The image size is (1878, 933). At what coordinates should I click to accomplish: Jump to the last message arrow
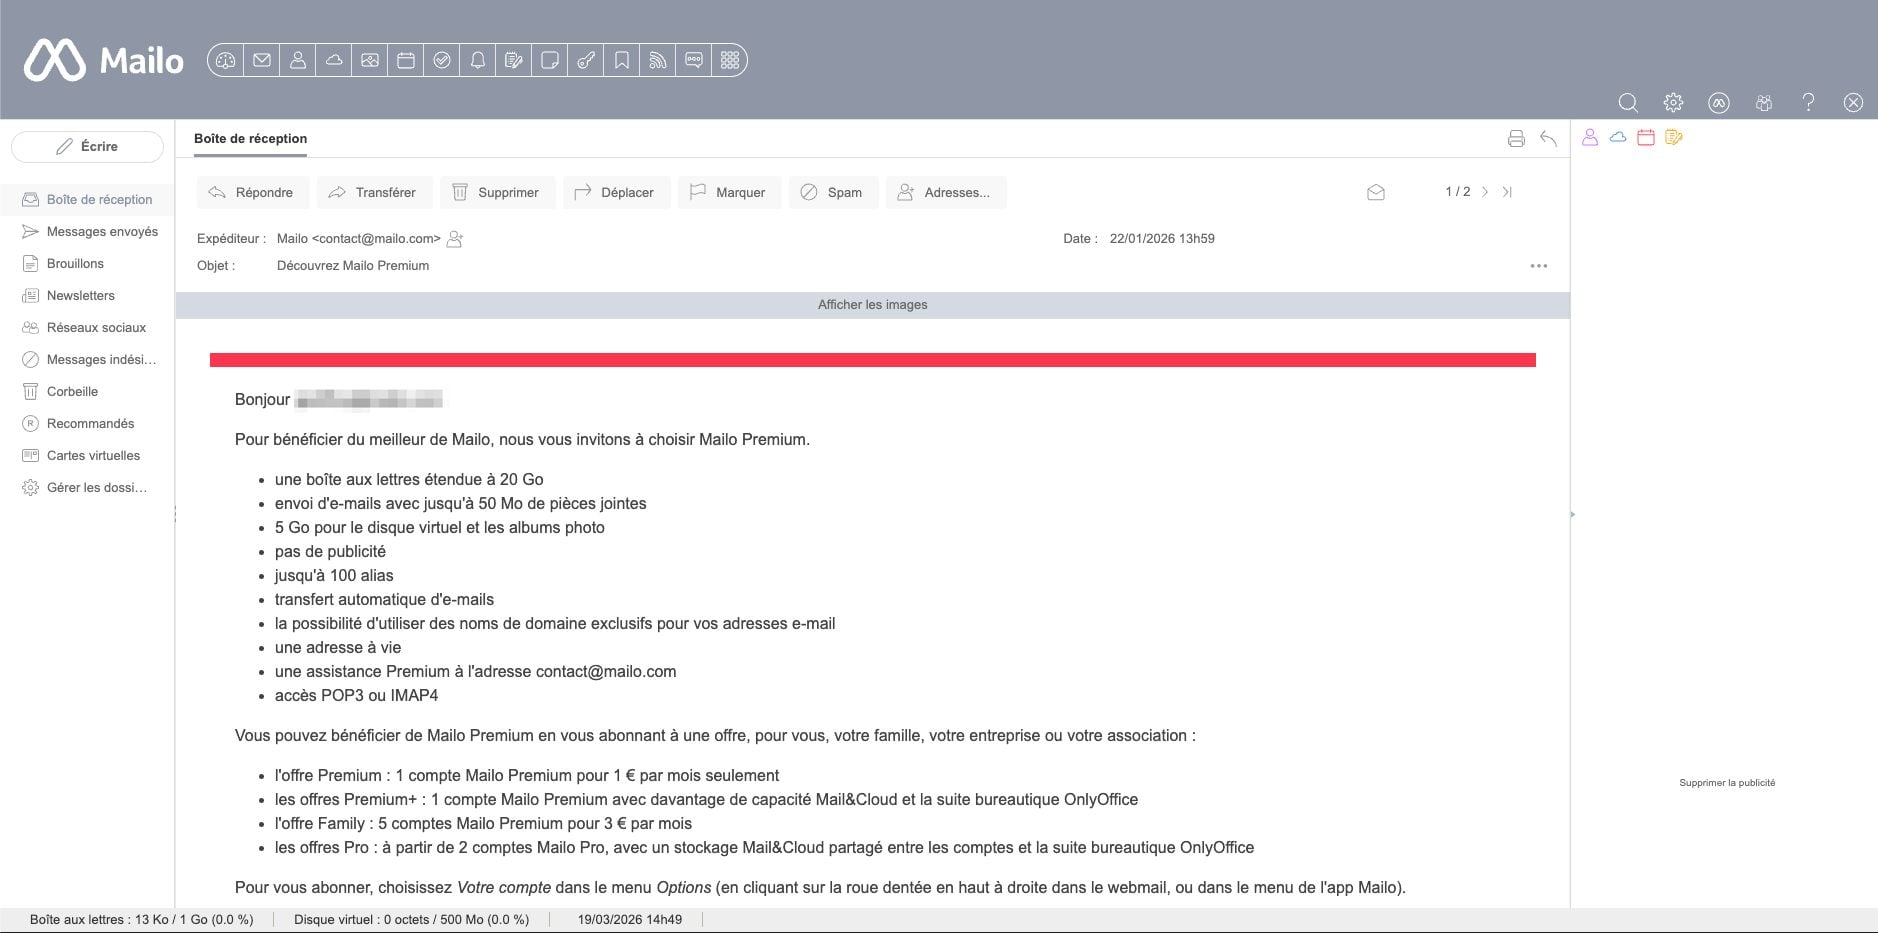tap(1507, 192)
